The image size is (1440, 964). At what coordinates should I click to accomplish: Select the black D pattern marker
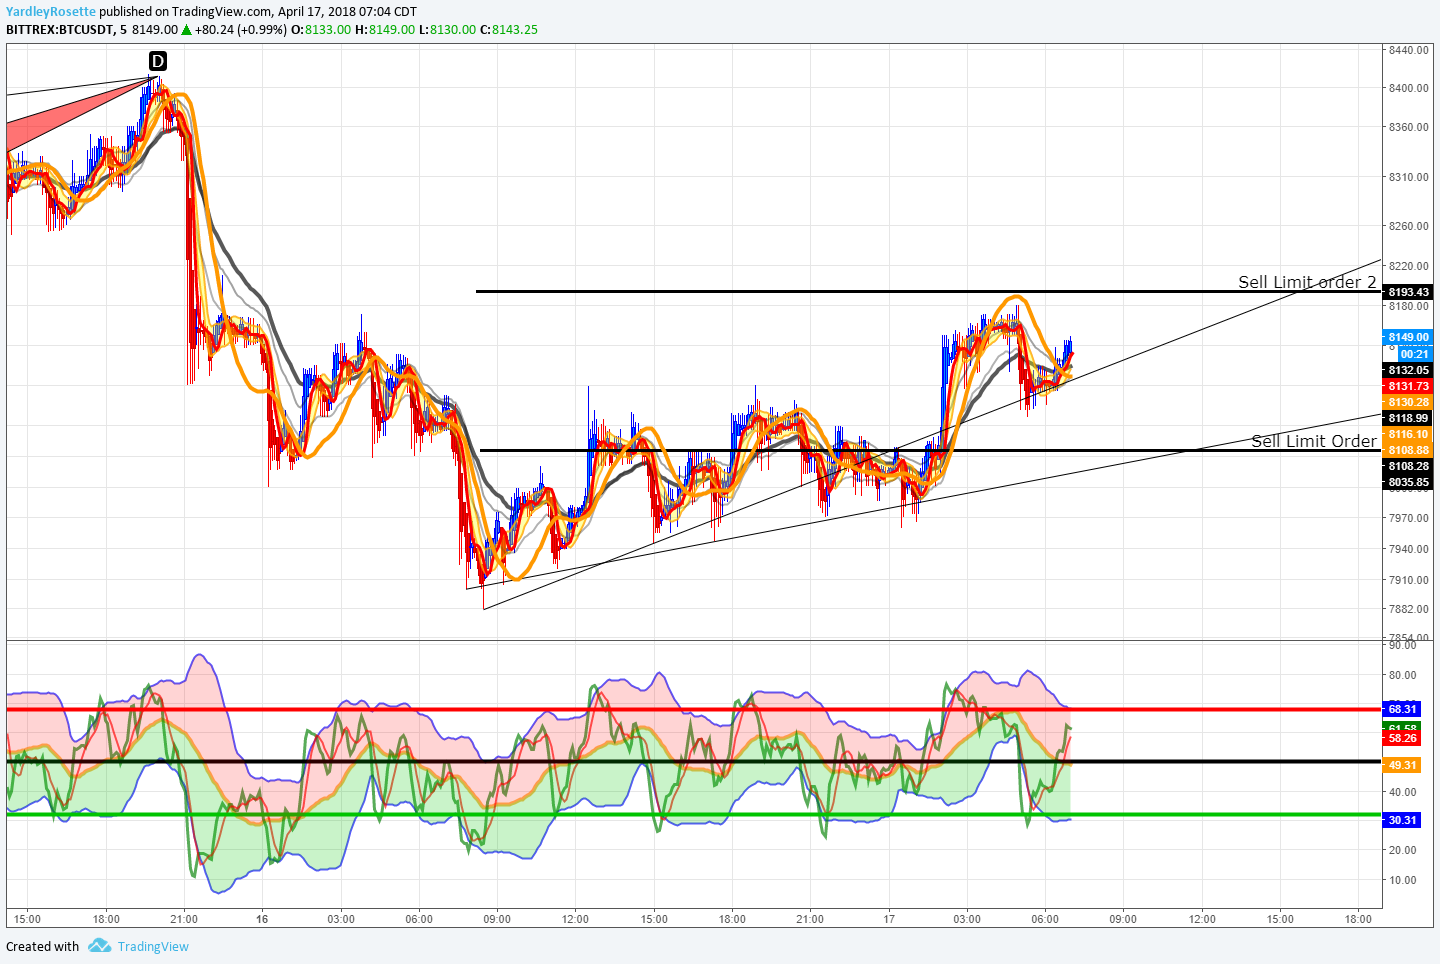coord(158,61)
